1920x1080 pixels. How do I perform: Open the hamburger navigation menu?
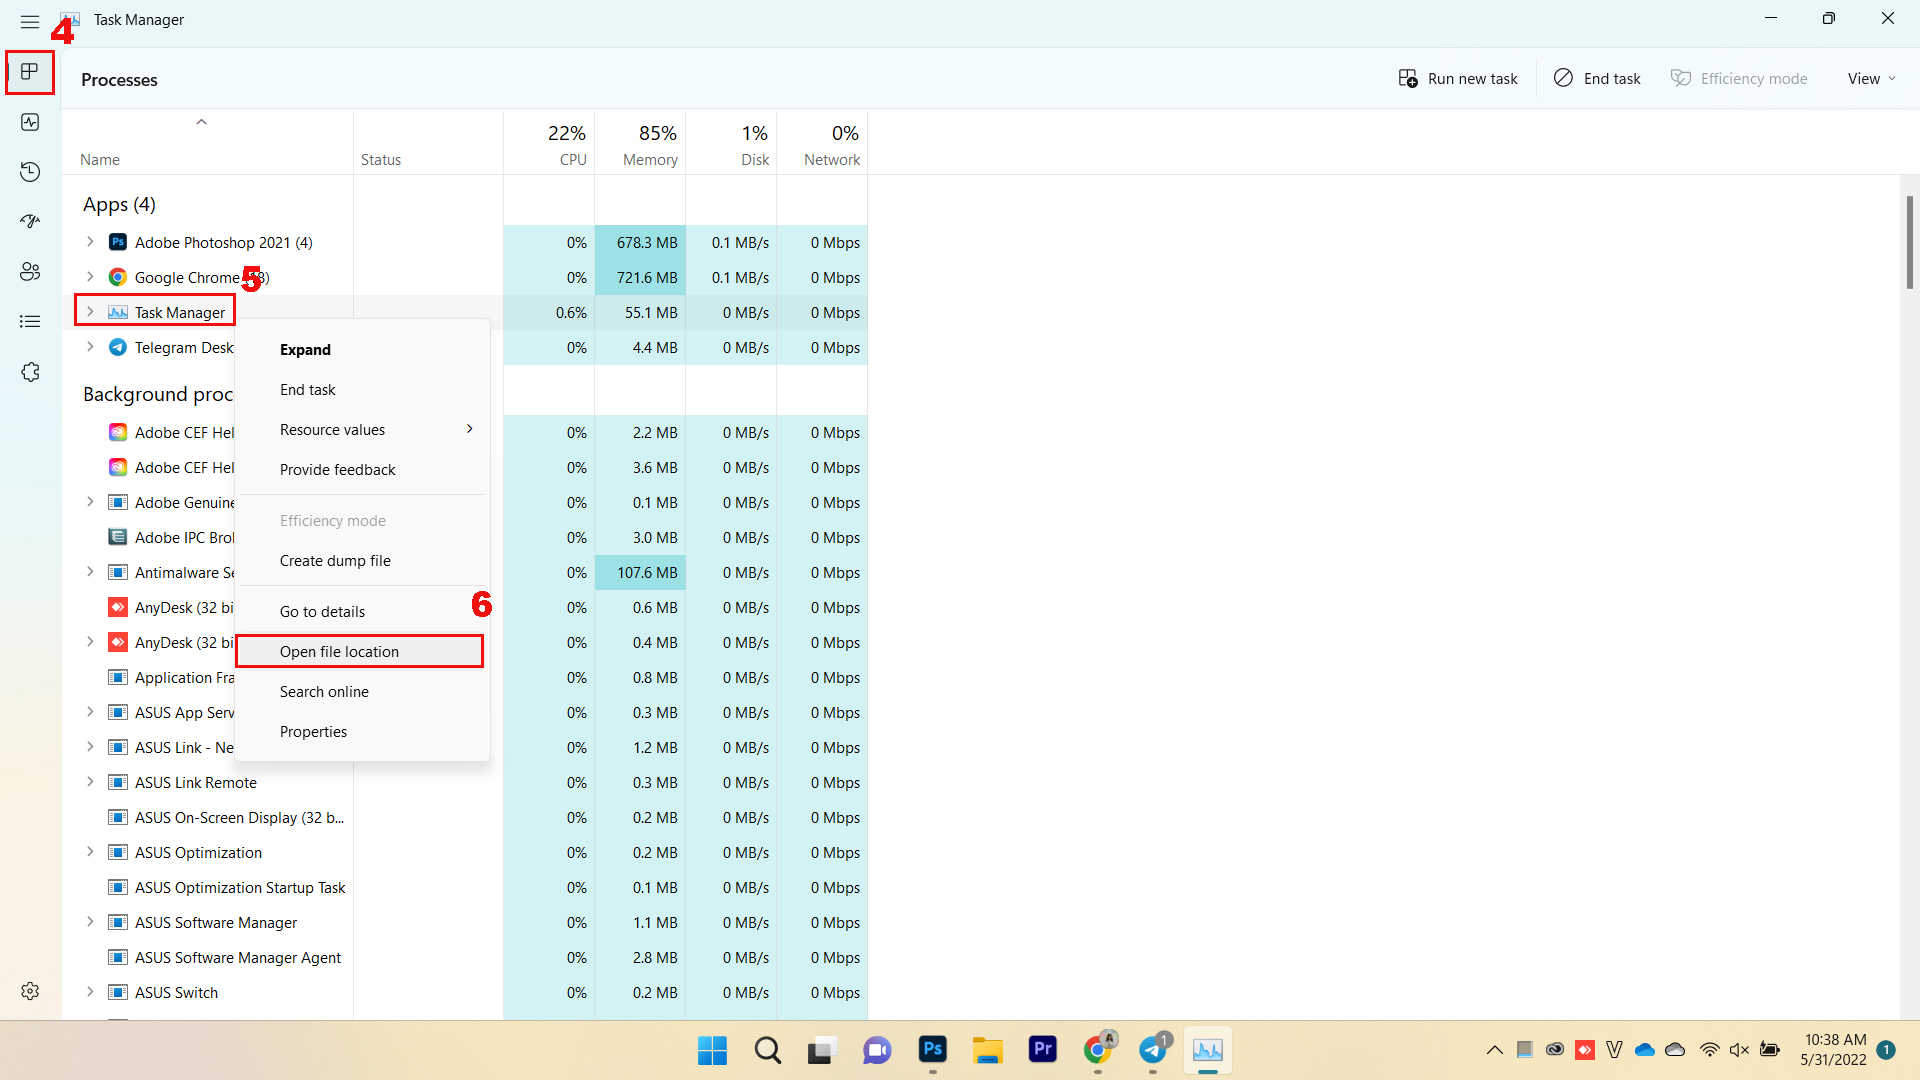[x=30, y=21]
